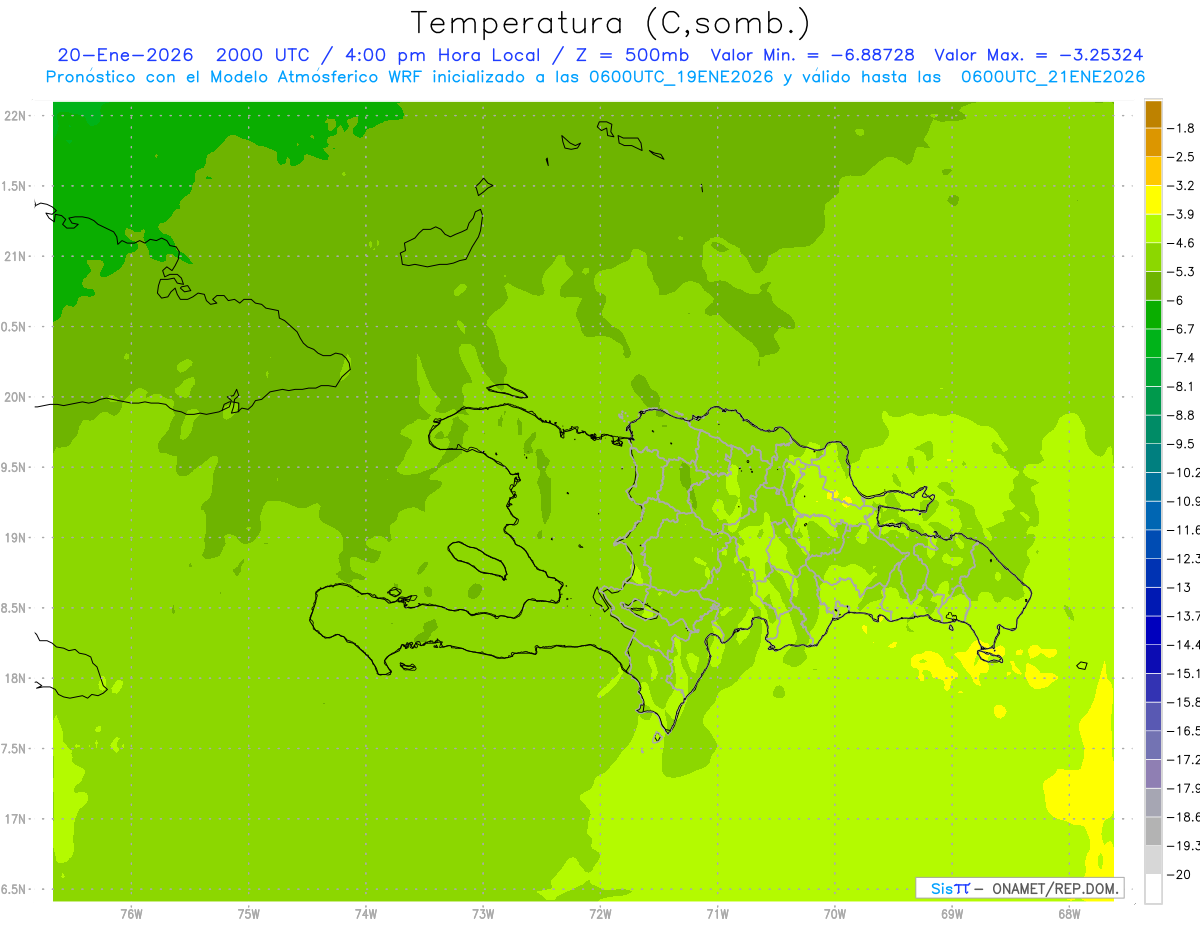Click the '-2.5' color scale label

(x=1181, y=157)
